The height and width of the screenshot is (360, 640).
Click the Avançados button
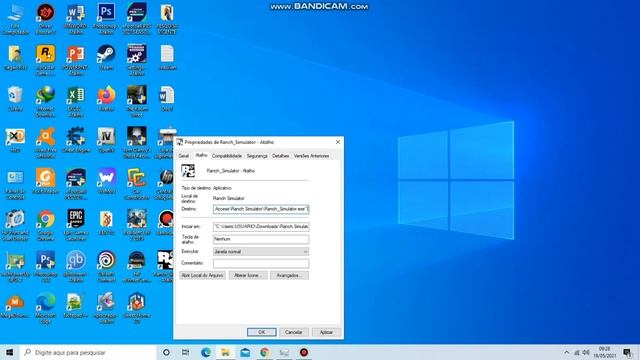pos(289,276)
